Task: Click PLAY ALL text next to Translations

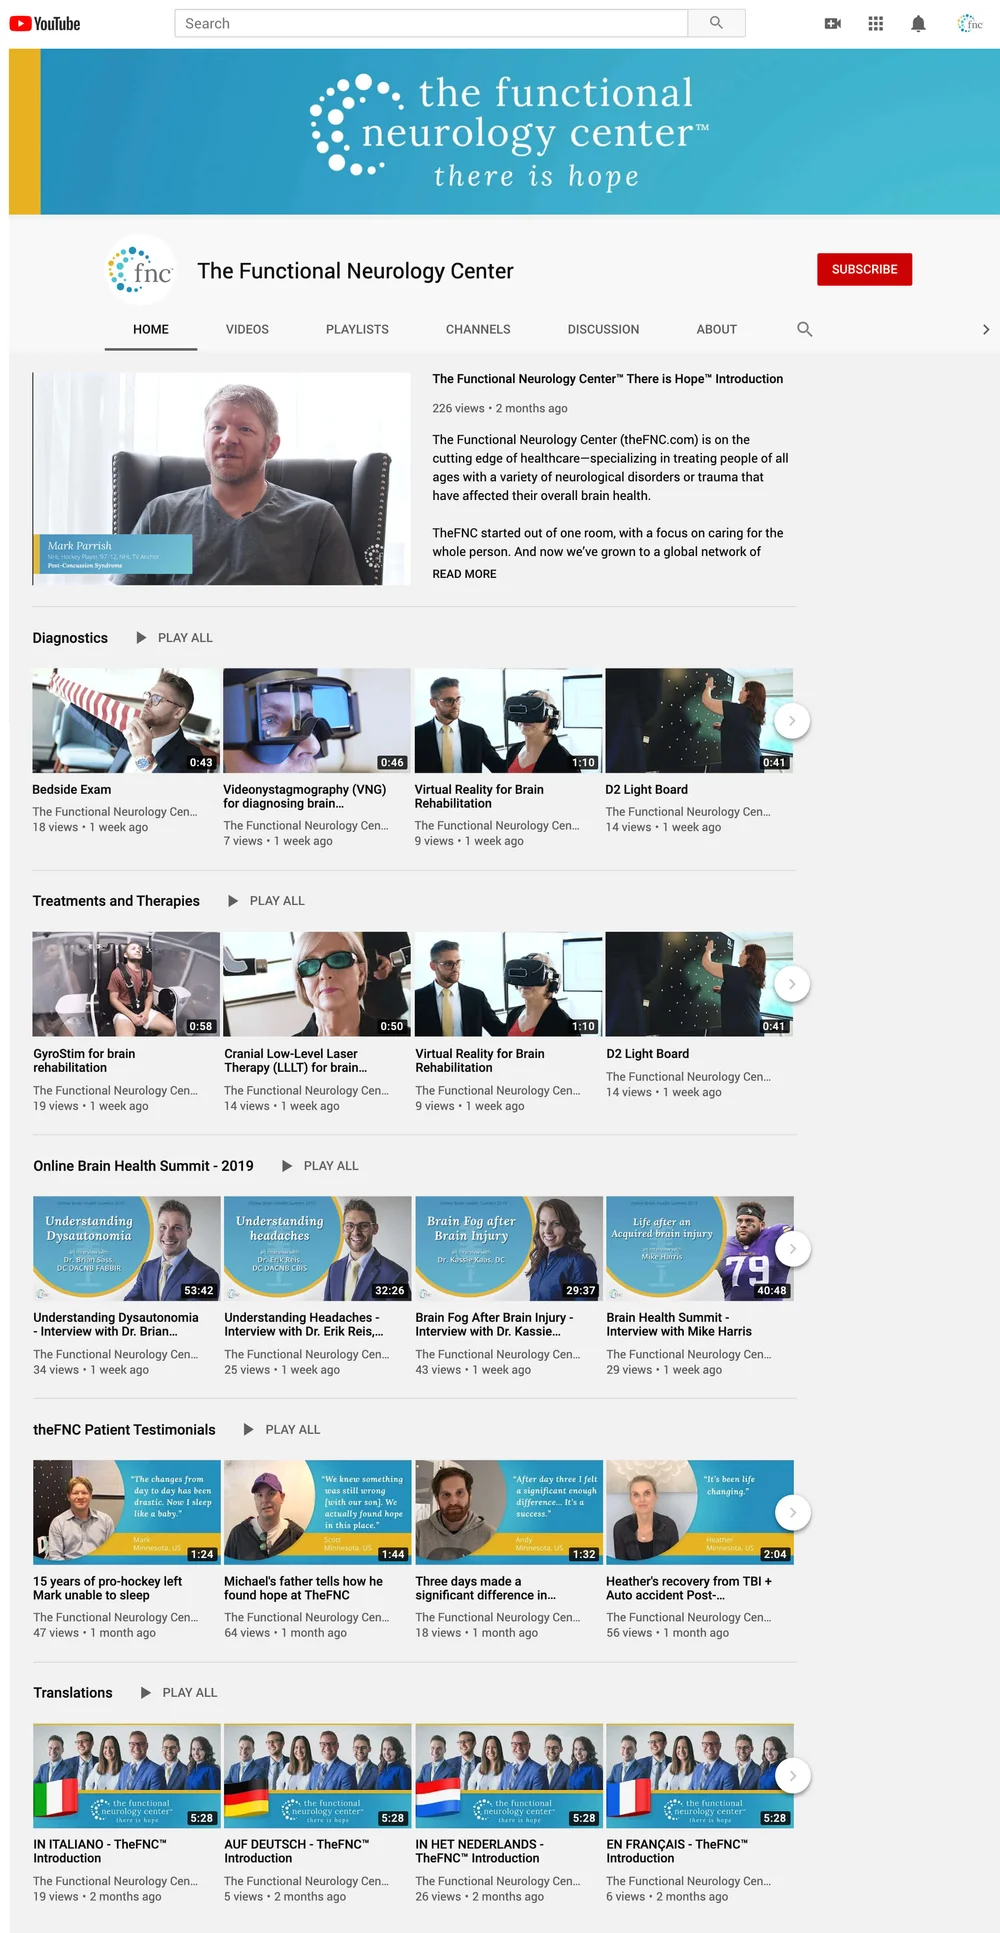Action: click(190, 1693)
